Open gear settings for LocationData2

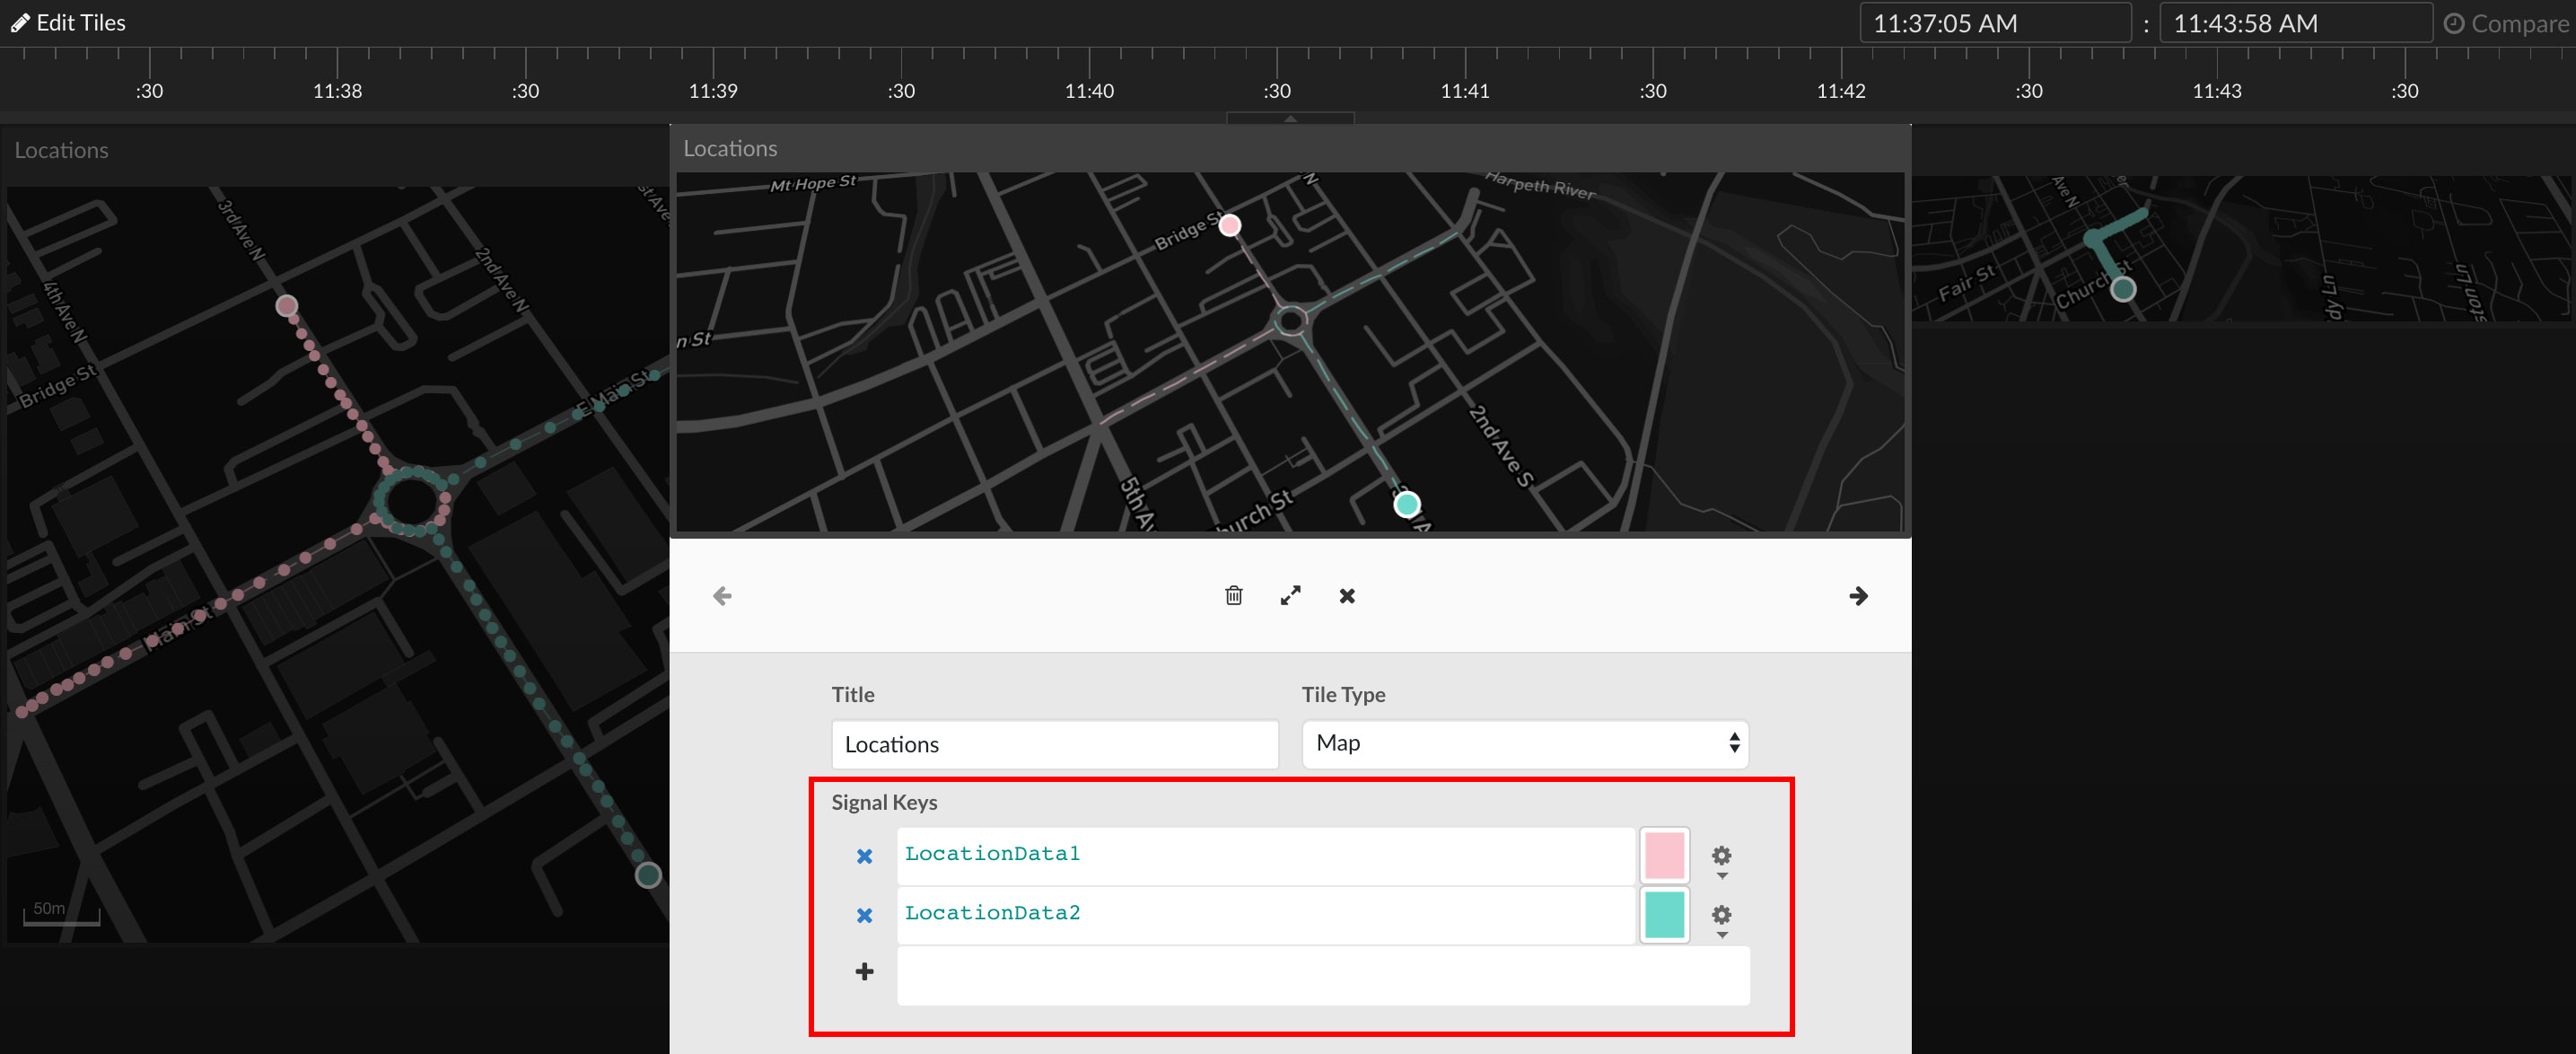(1721, 916)
